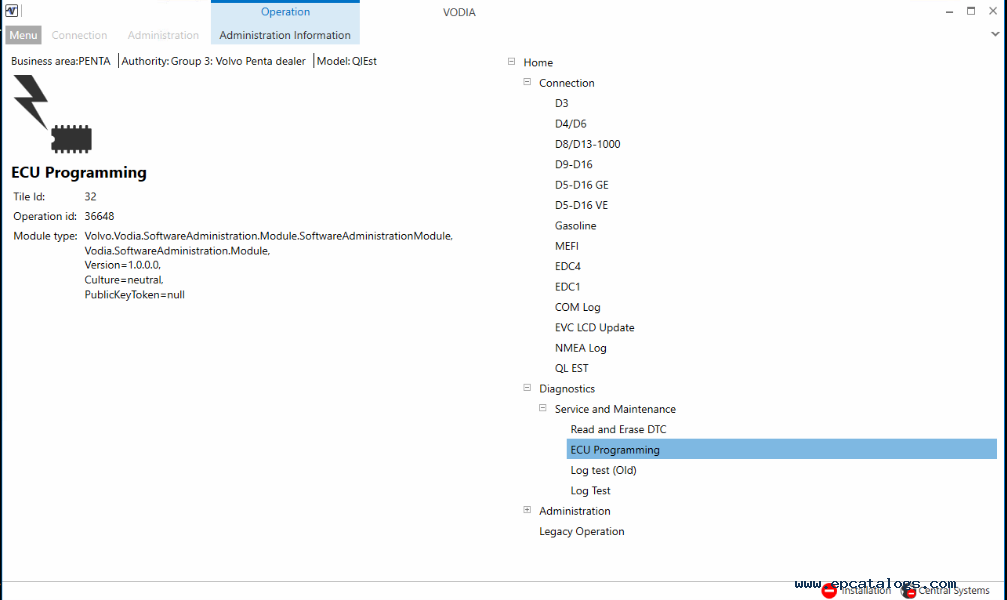Select the Administration tree item
Viewport: 1007px width, 600px height.
(575, 511)
